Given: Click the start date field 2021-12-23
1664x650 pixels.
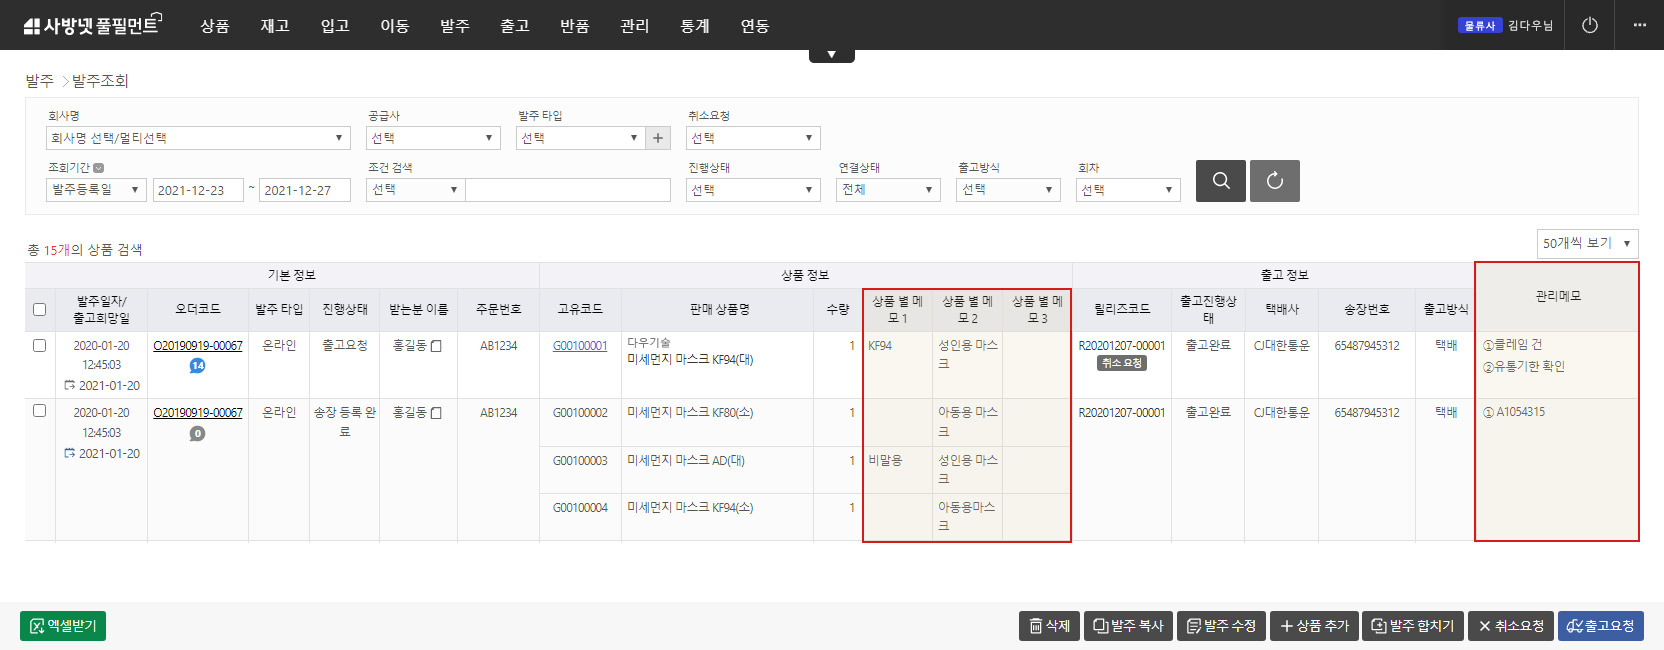Looking at the screenshot, I should tap(198, 190).
